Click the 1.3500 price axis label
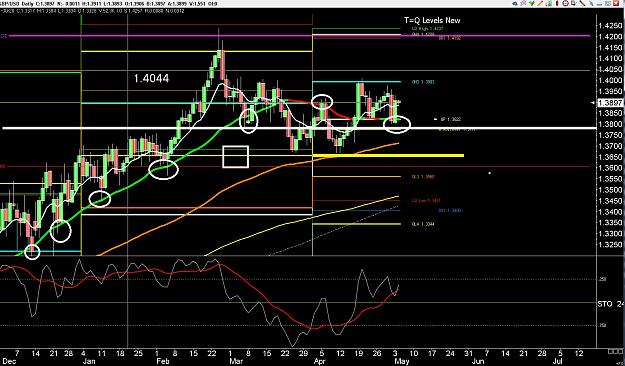The width and height of the screenshot is (625, 366). pos(610,190)
